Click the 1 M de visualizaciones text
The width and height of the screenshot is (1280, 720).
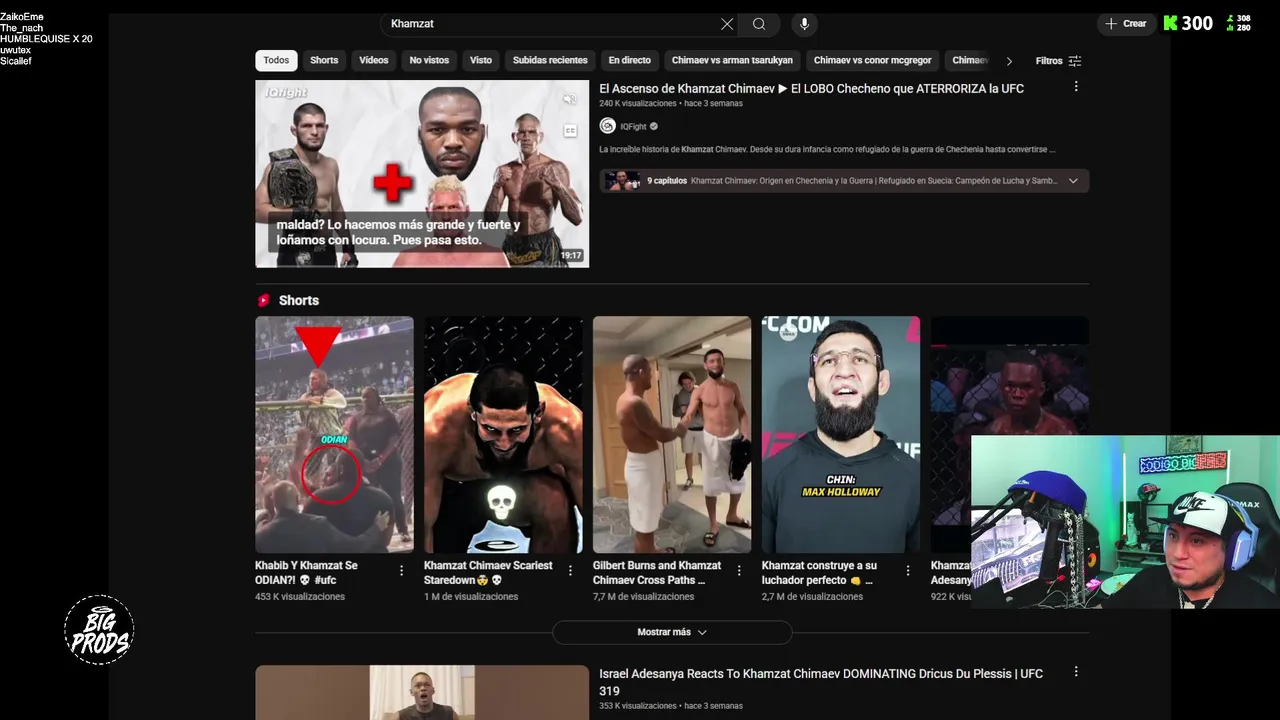point(471,597)
